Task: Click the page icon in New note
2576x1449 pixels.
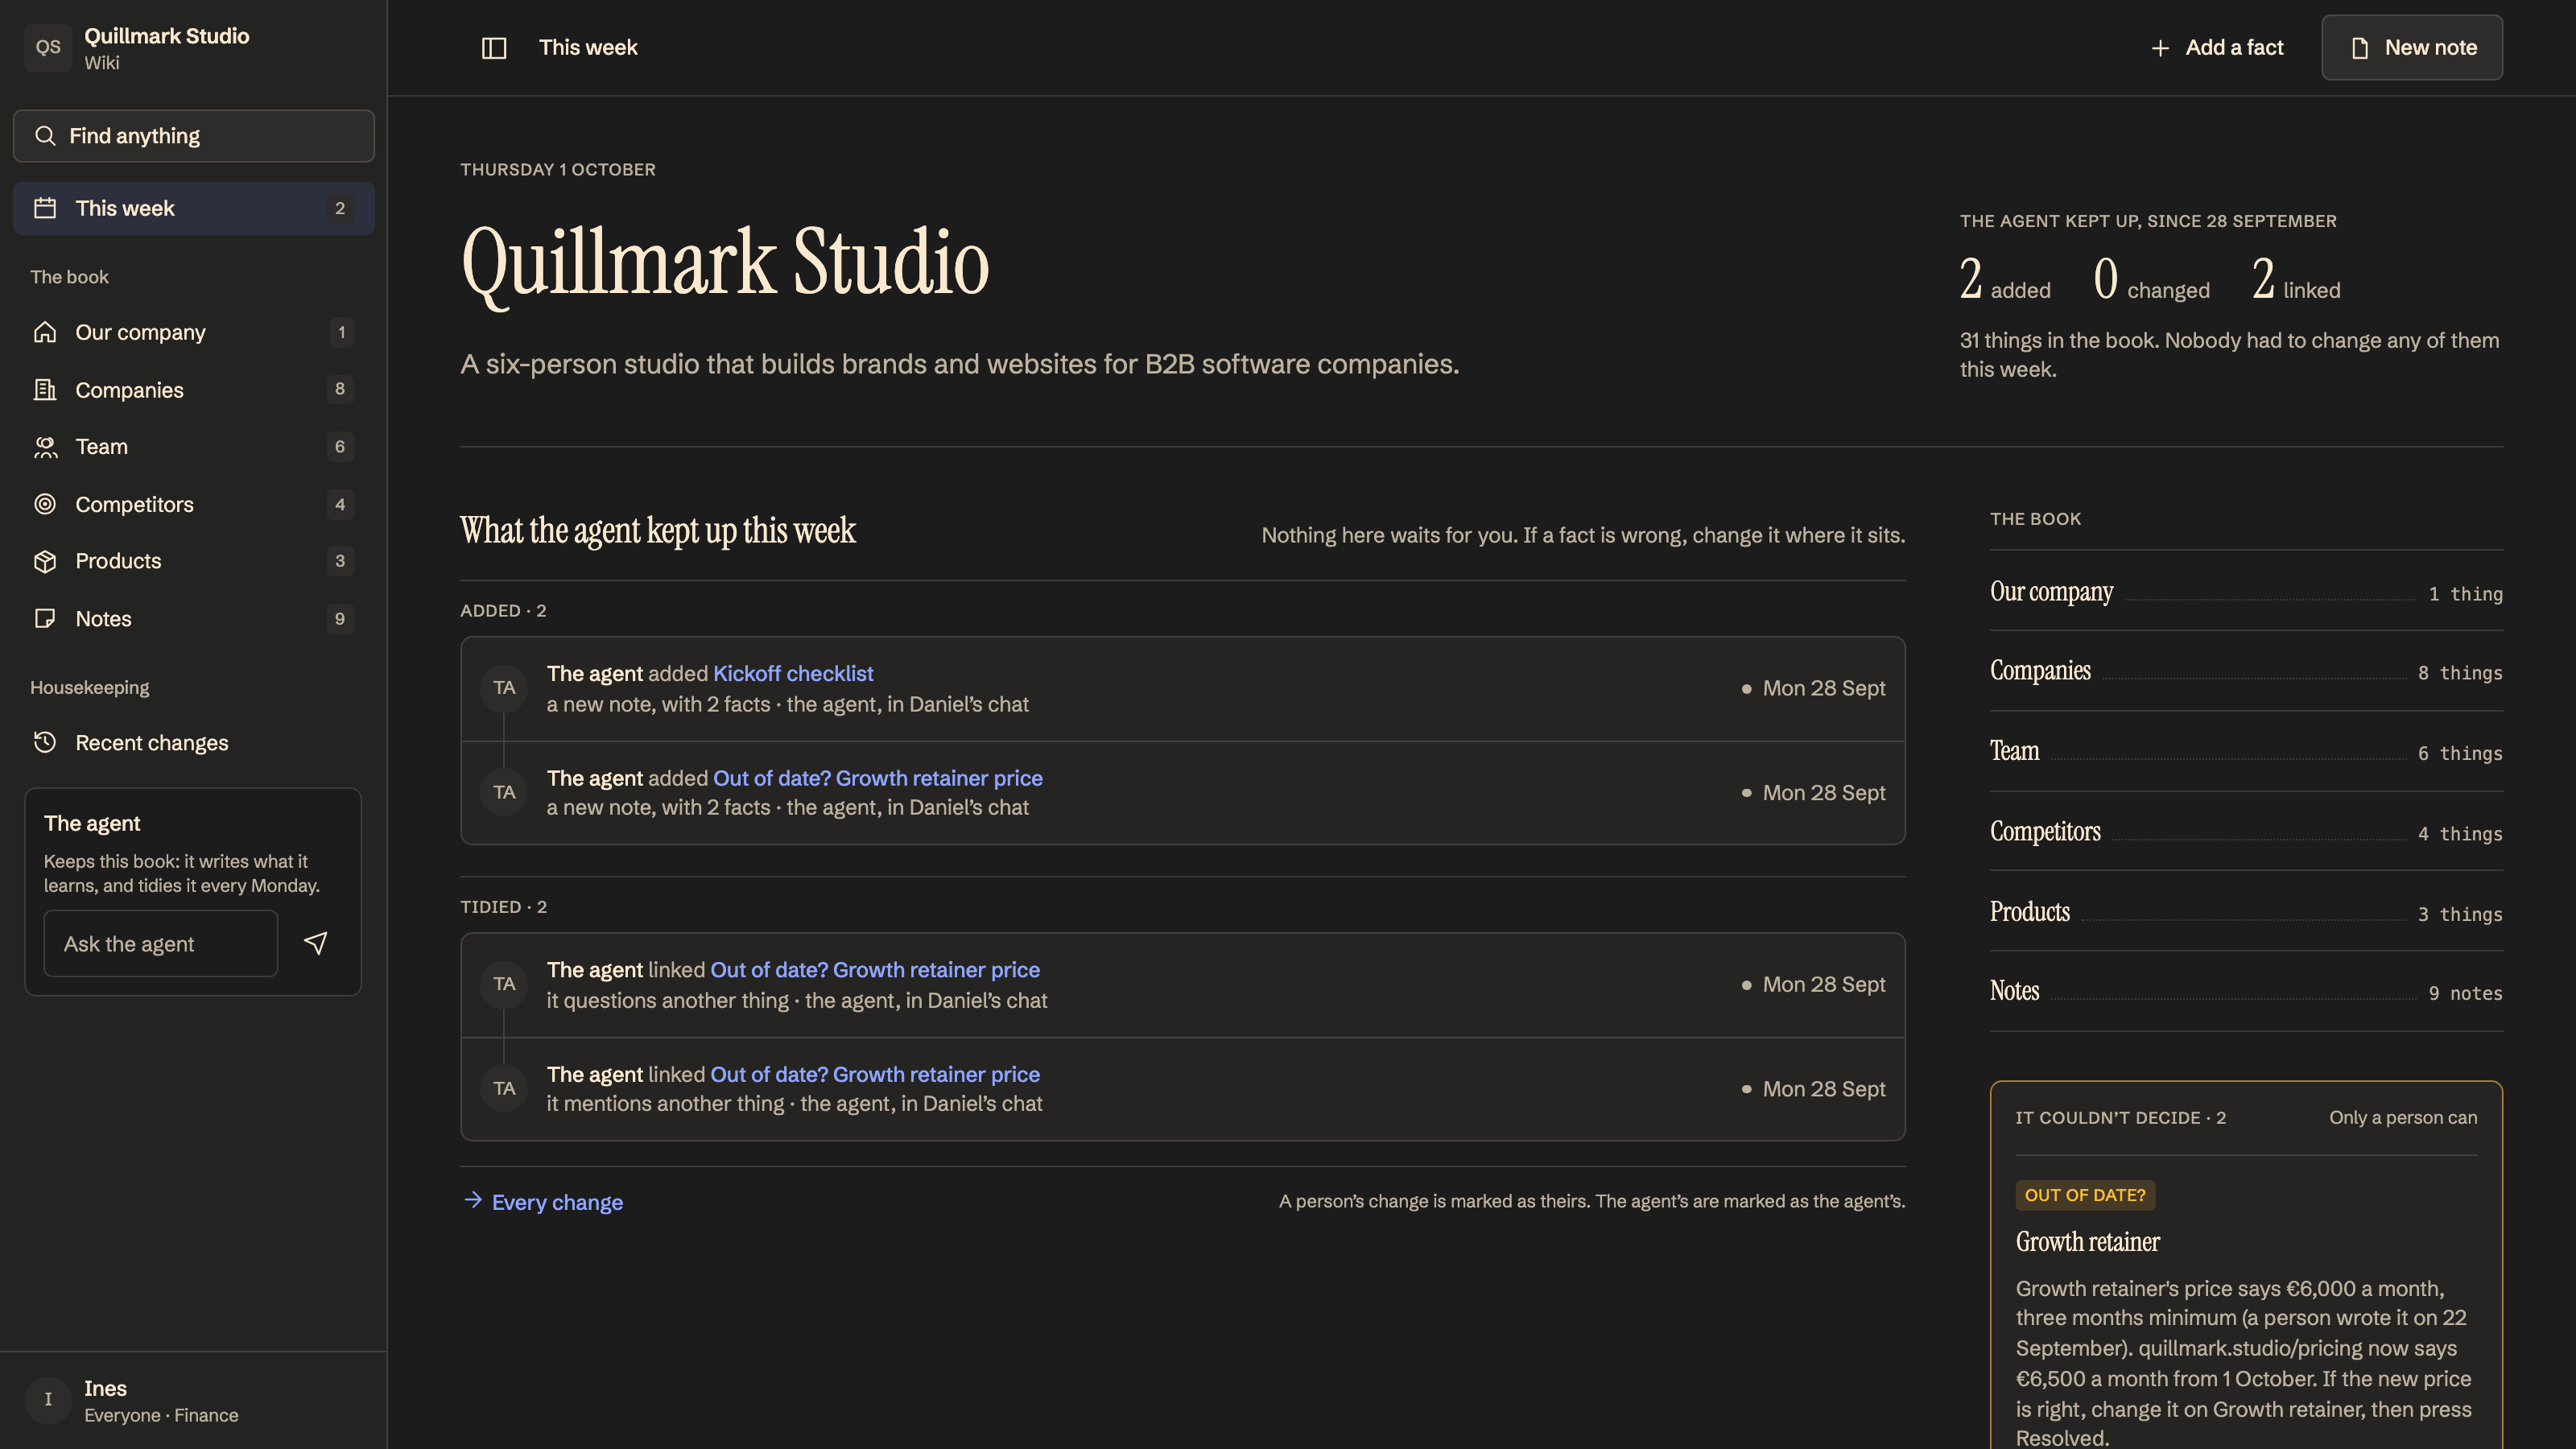Action: pos(2360,48)
